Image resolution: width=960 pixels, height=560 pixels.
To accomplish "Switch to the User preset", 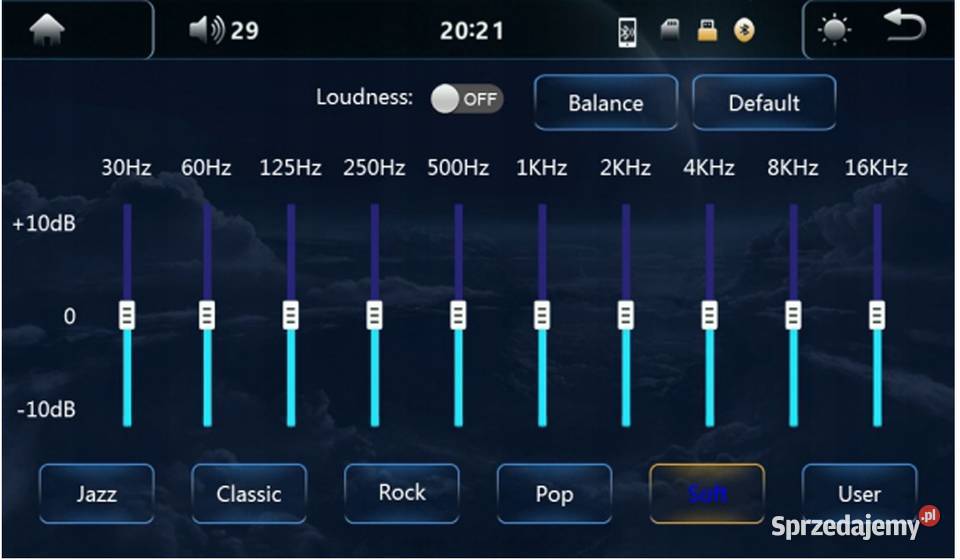I will click(x=860, y=493).
